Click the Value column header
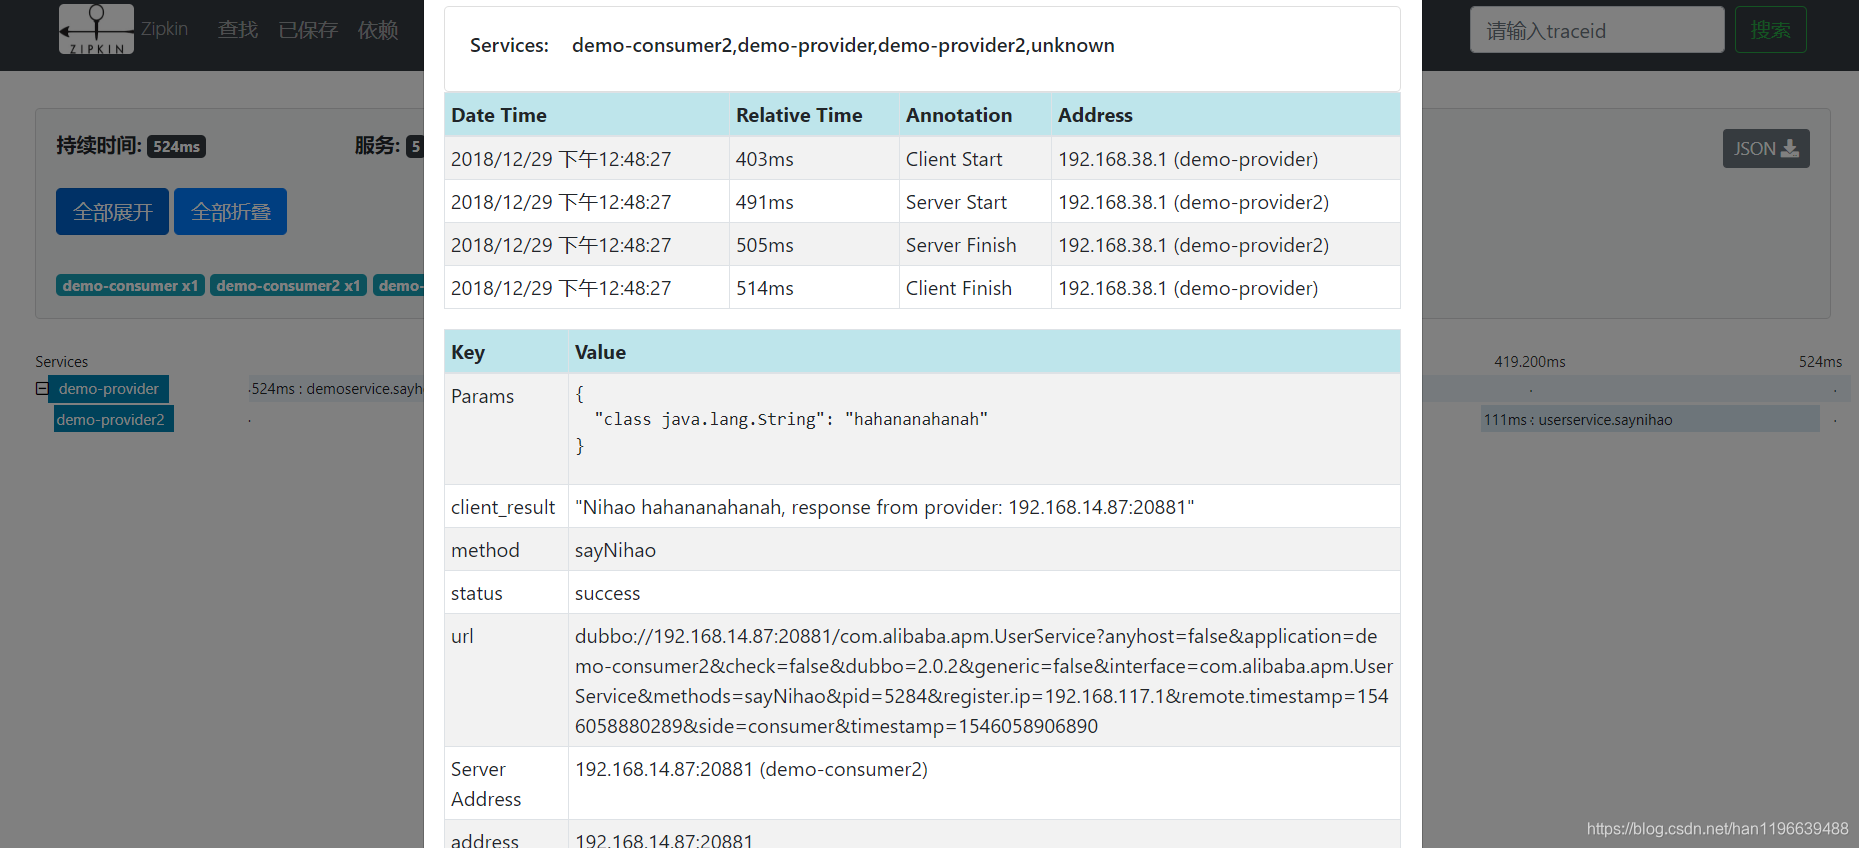1859x848 pixels. [984, 352]
